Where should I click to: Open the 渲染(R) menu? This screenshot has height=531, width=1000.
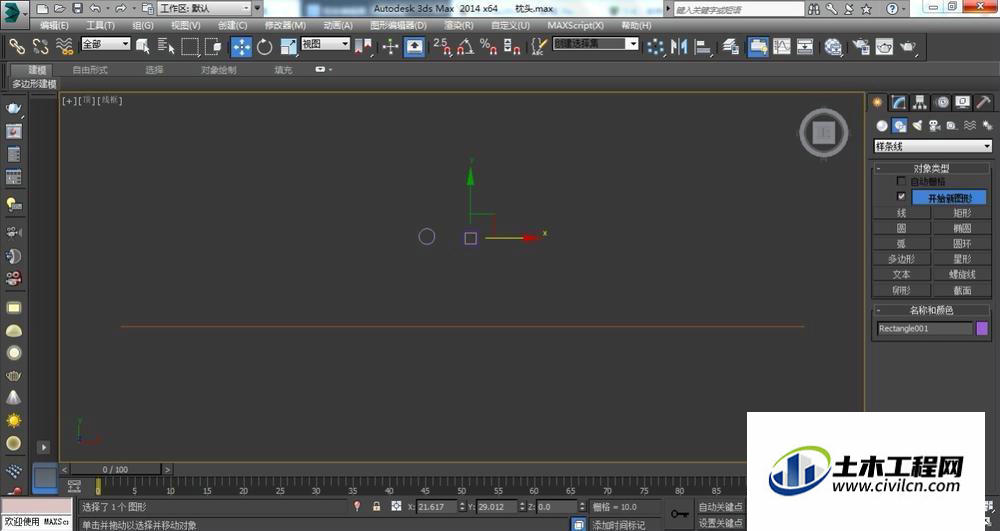pyautogui.click(x=459, y=25)
